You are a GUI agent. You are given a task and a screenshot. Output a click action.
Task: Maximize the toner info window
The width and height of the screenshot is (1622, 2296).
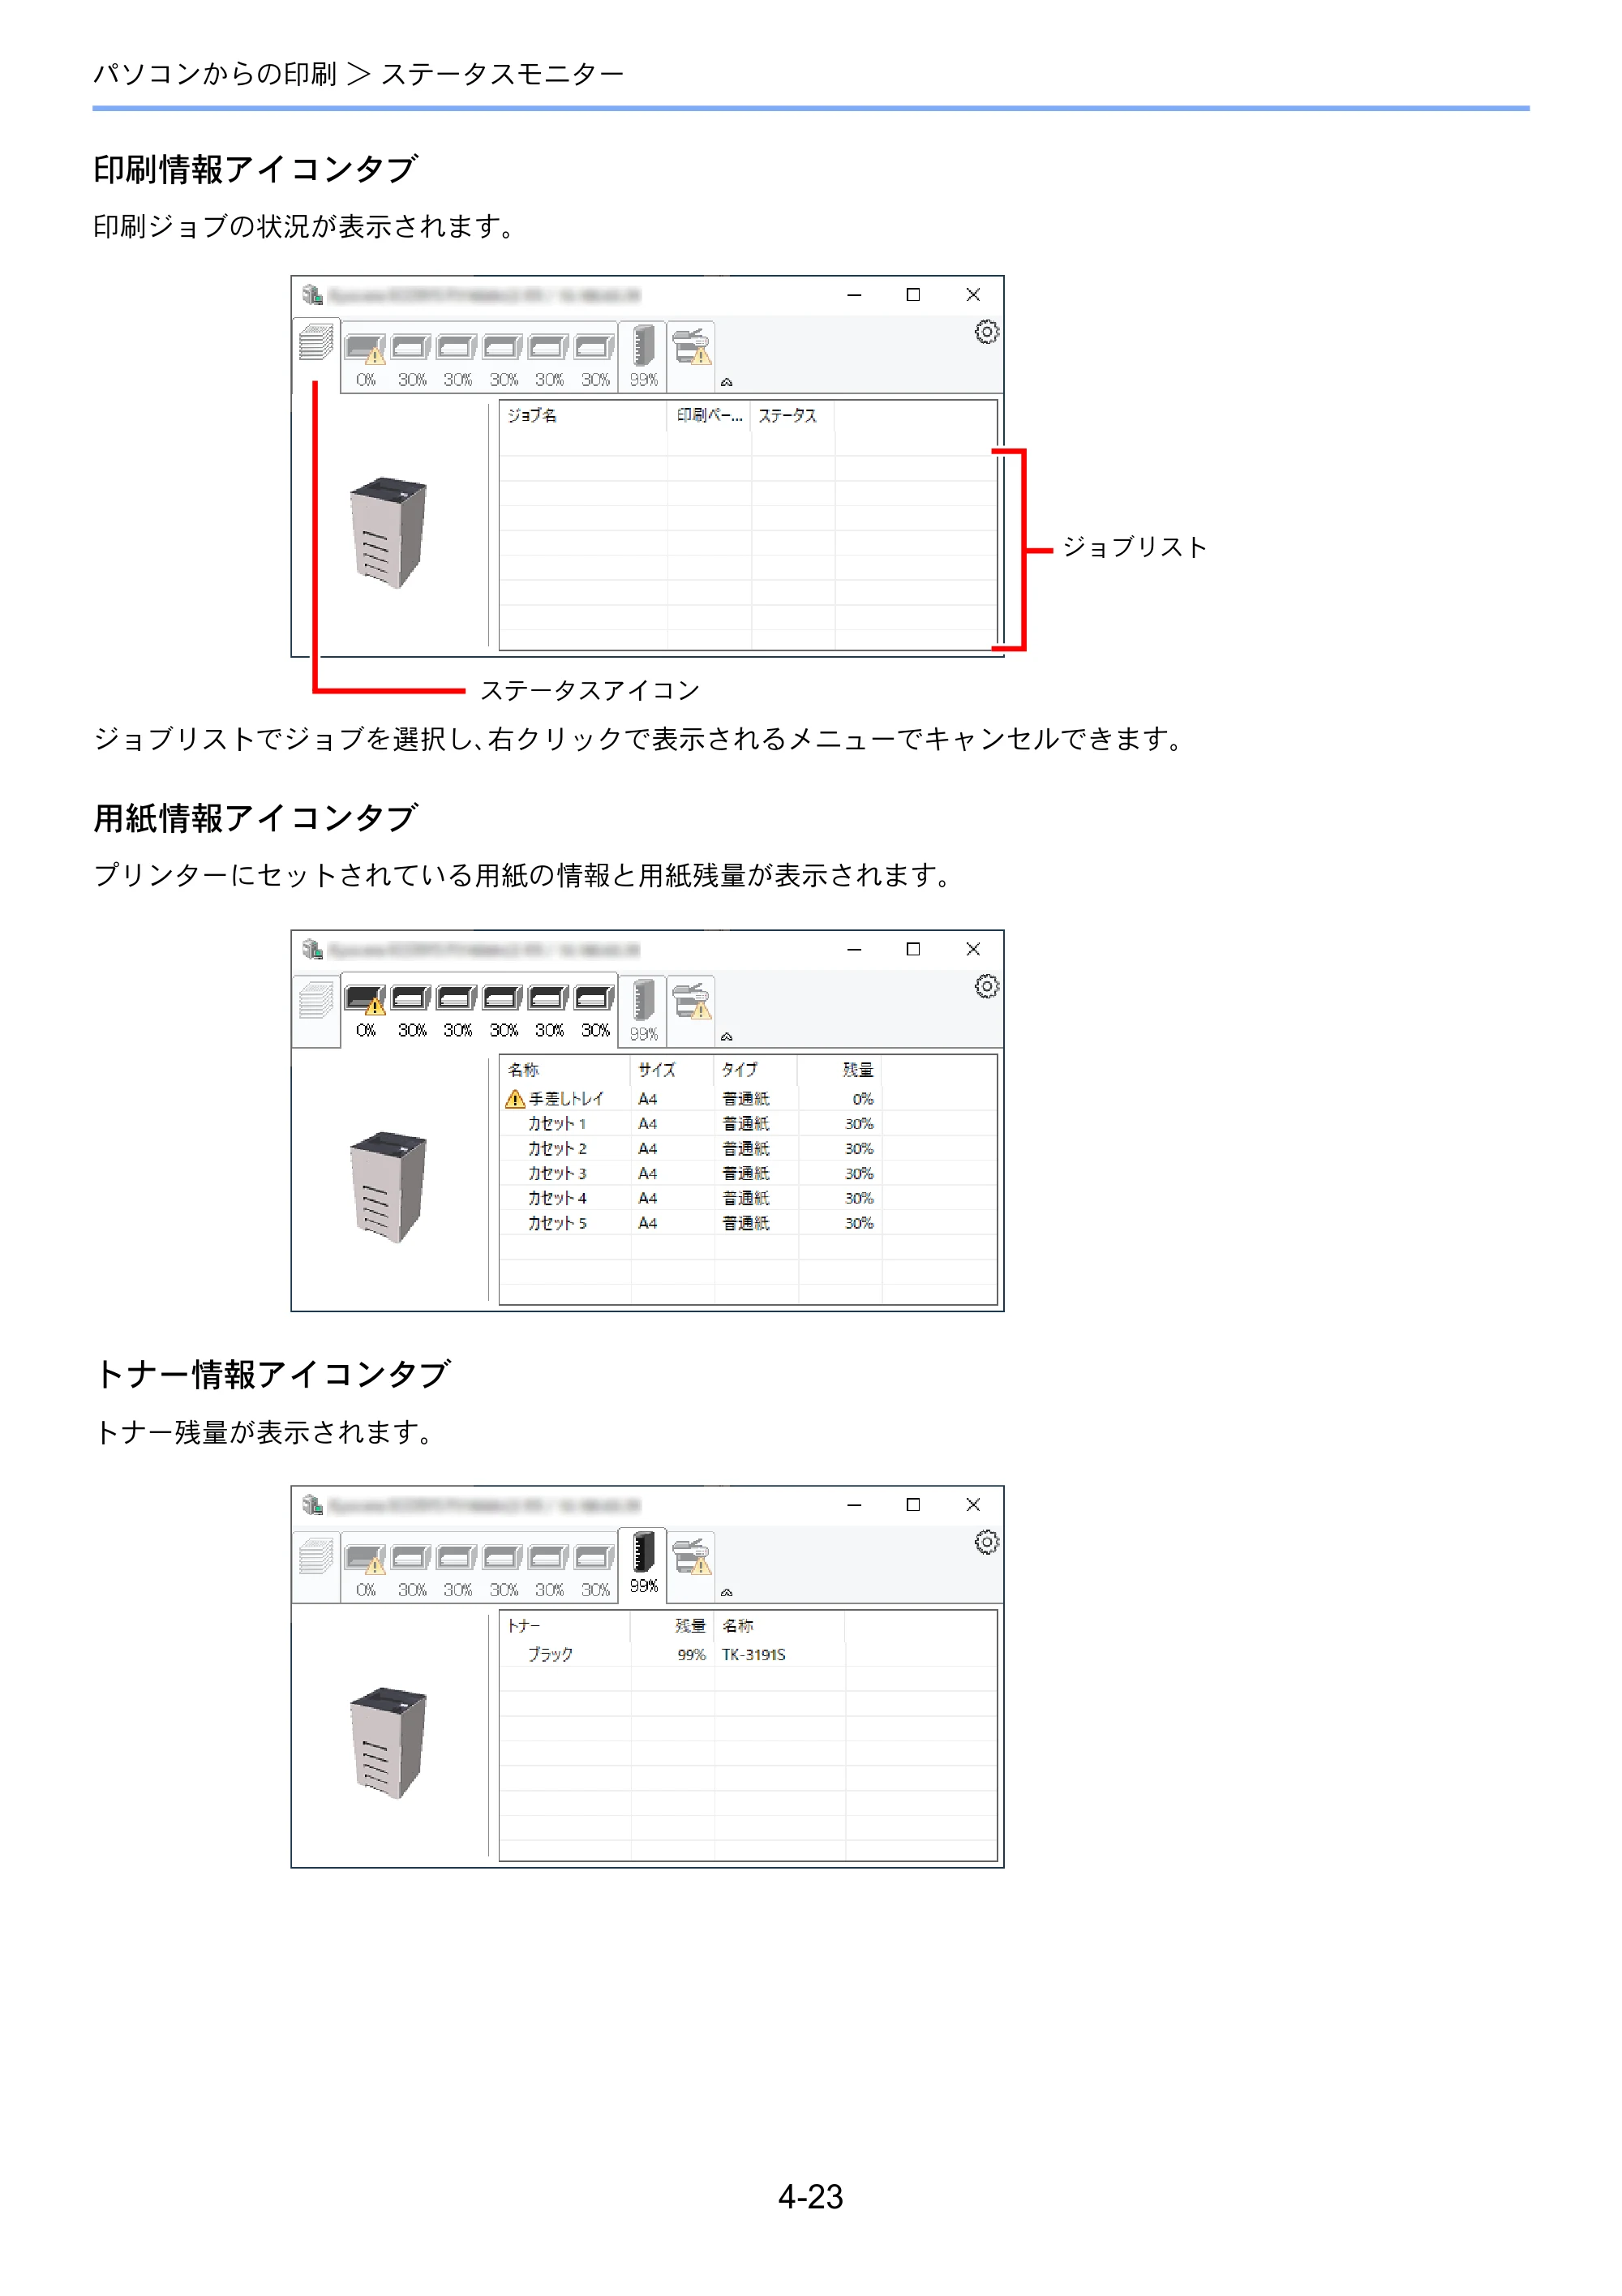[x=913, y=1505]
